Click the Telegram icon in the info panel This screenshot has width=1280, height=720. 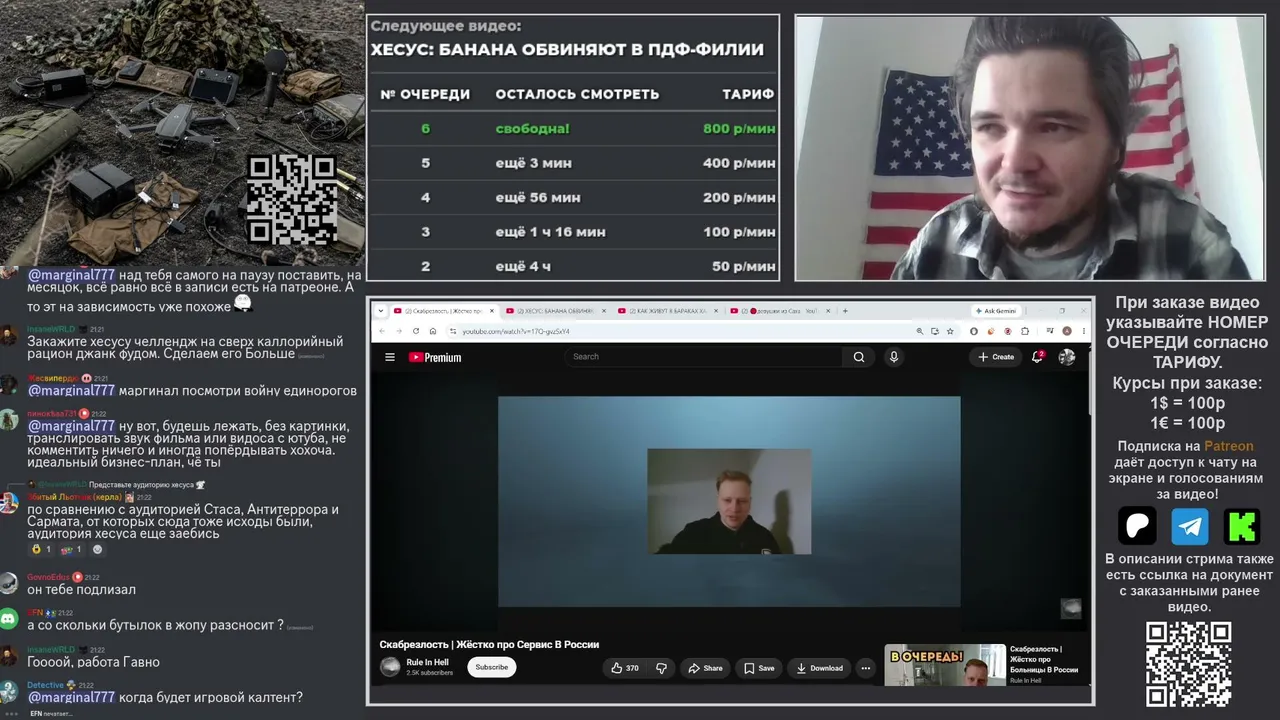coord(1190,525)
